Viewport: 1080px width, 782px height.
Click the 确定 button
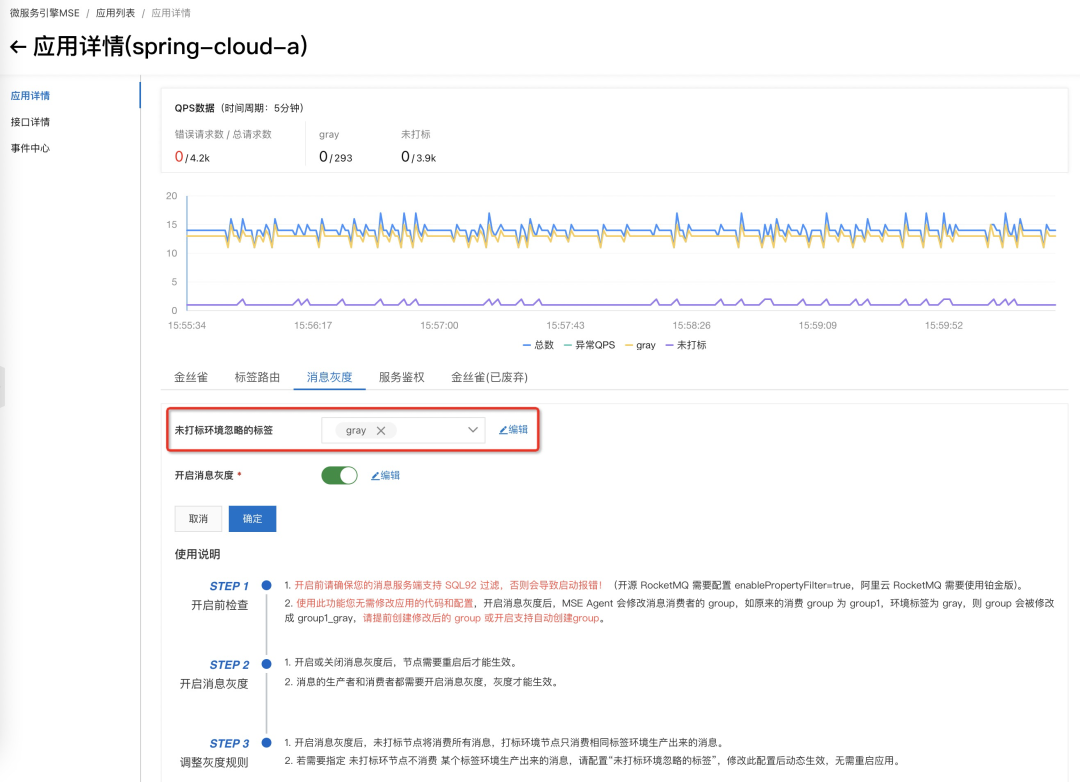(x=252, y=519)
